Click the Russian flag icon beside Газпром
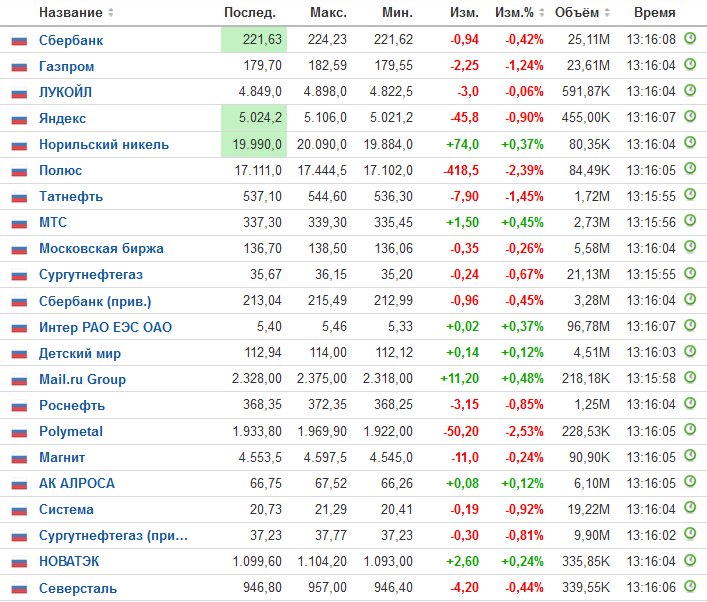The width and height of the screenshot is (707, 602). point(19,67)
